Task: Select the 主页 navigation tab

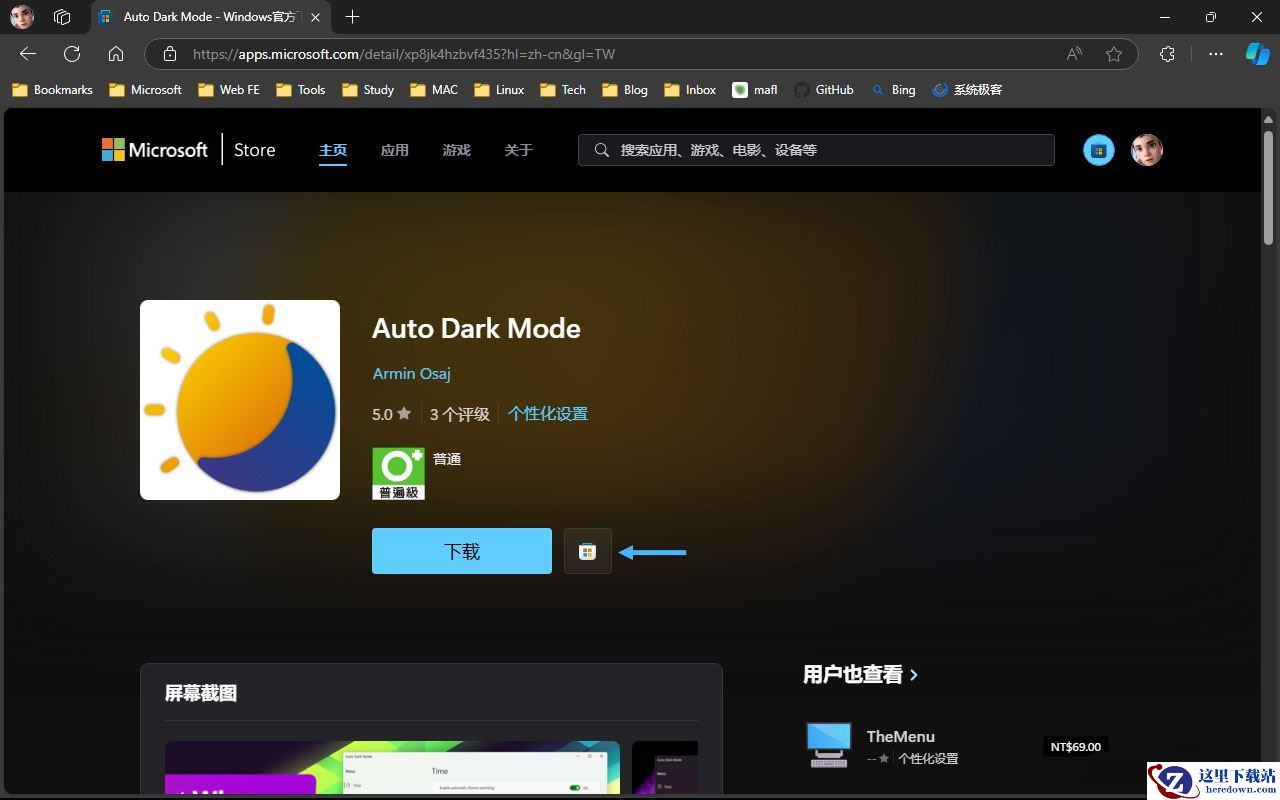Action: click(x=333, y=150)
